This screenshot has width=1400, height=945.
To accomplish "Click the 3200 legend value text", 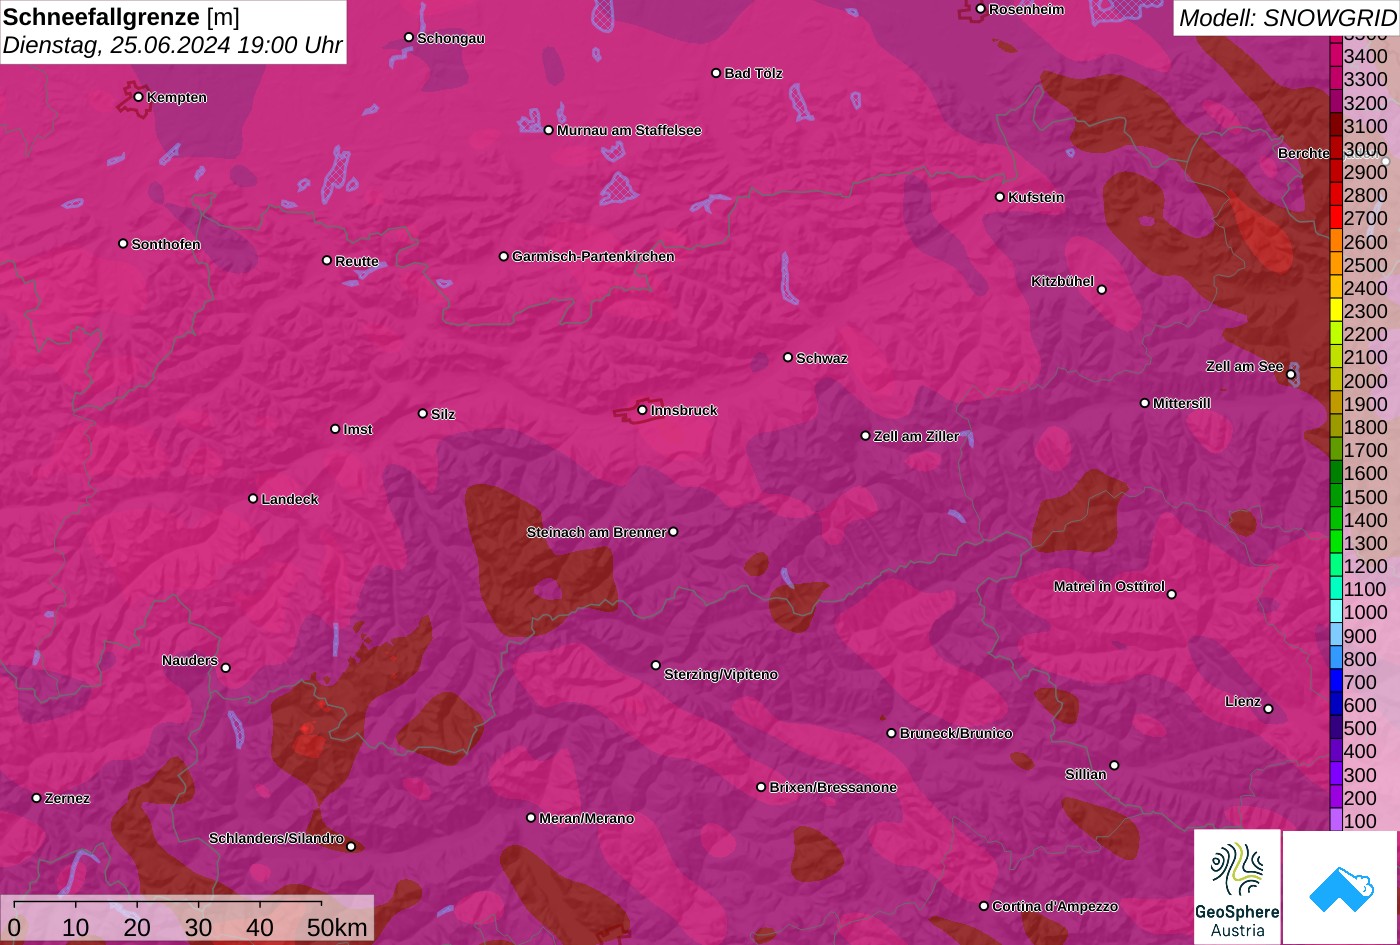I will coord(1366,103).
